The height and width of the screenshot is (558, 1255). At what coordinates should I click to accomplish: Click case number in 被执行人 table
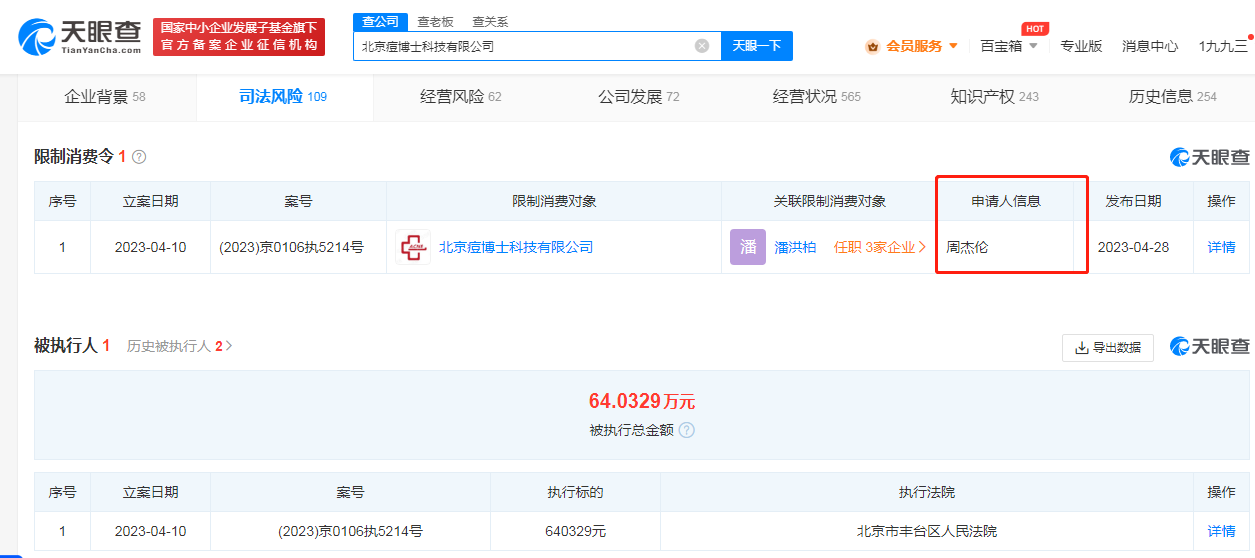pos(350,531)
